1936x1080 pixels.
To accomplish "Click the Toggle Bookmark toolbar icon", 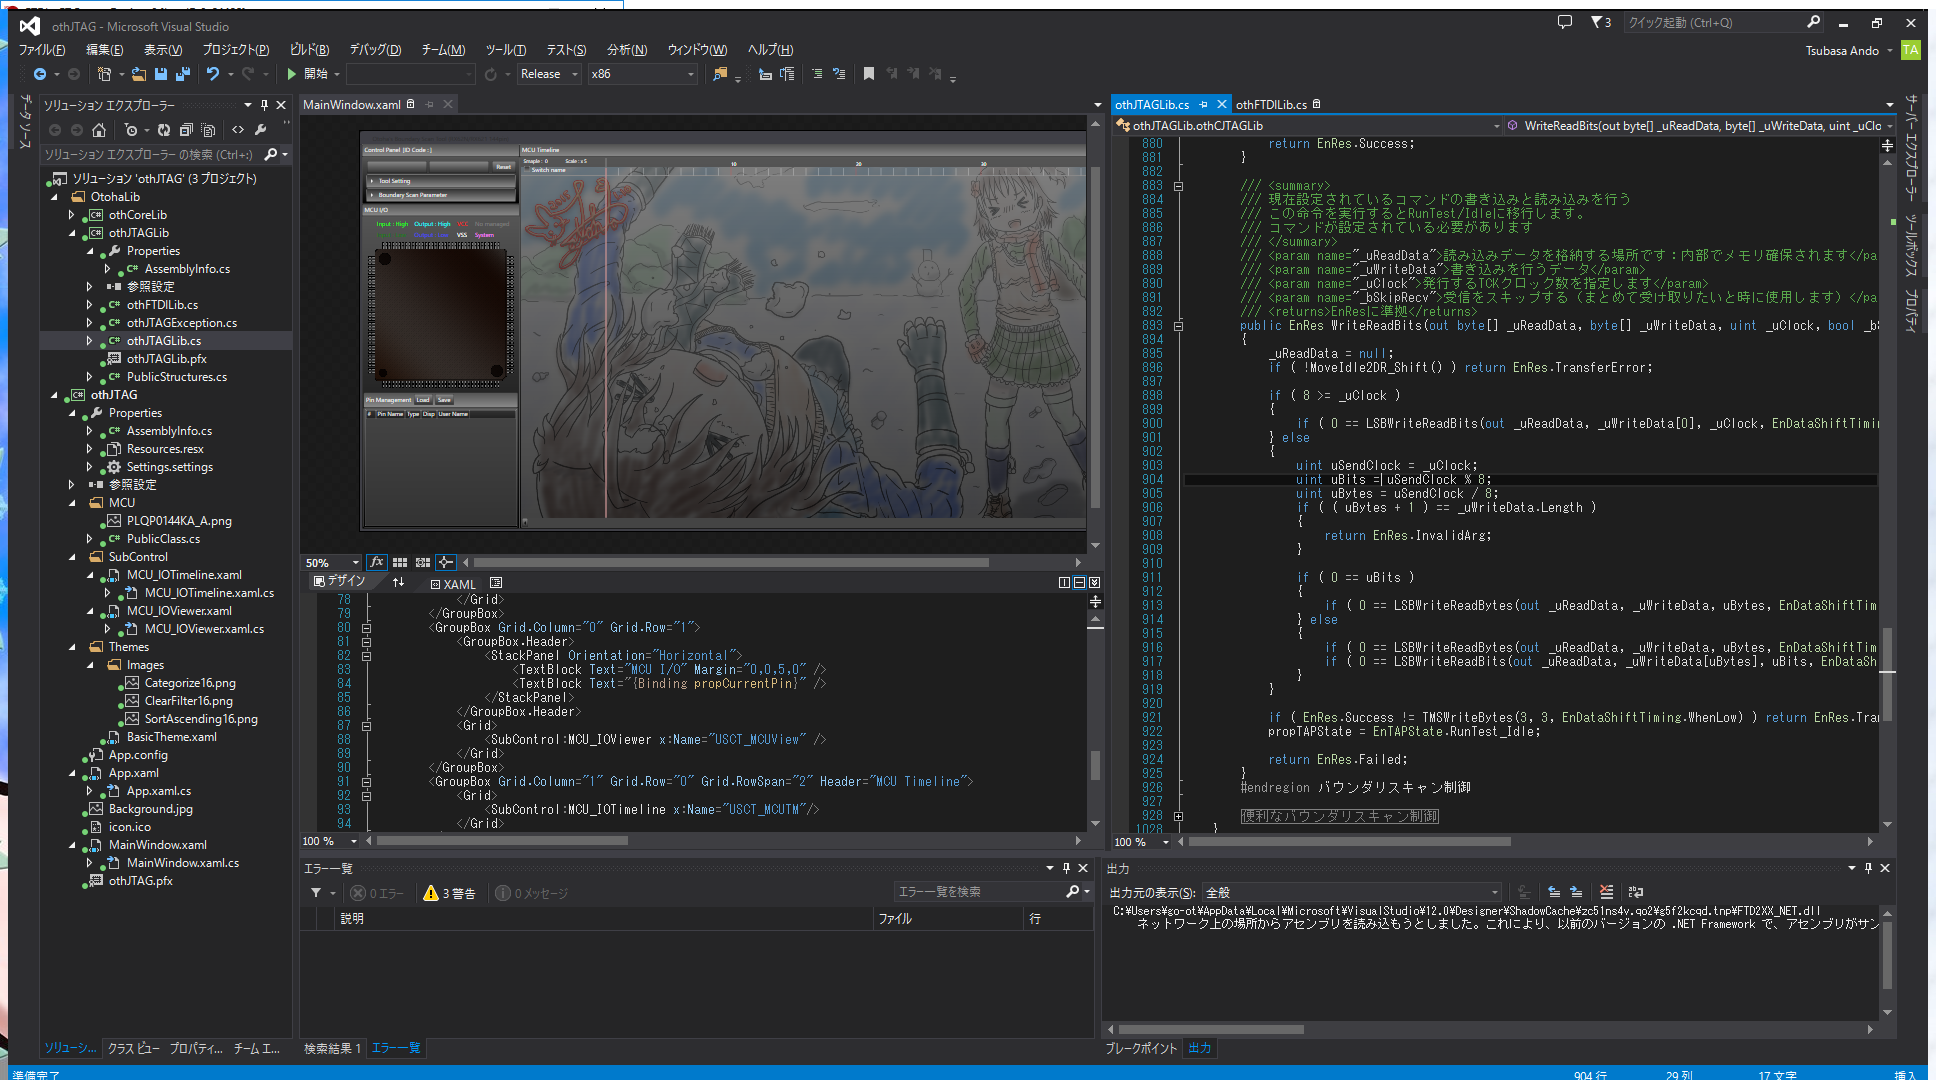I will coord(869,74).
